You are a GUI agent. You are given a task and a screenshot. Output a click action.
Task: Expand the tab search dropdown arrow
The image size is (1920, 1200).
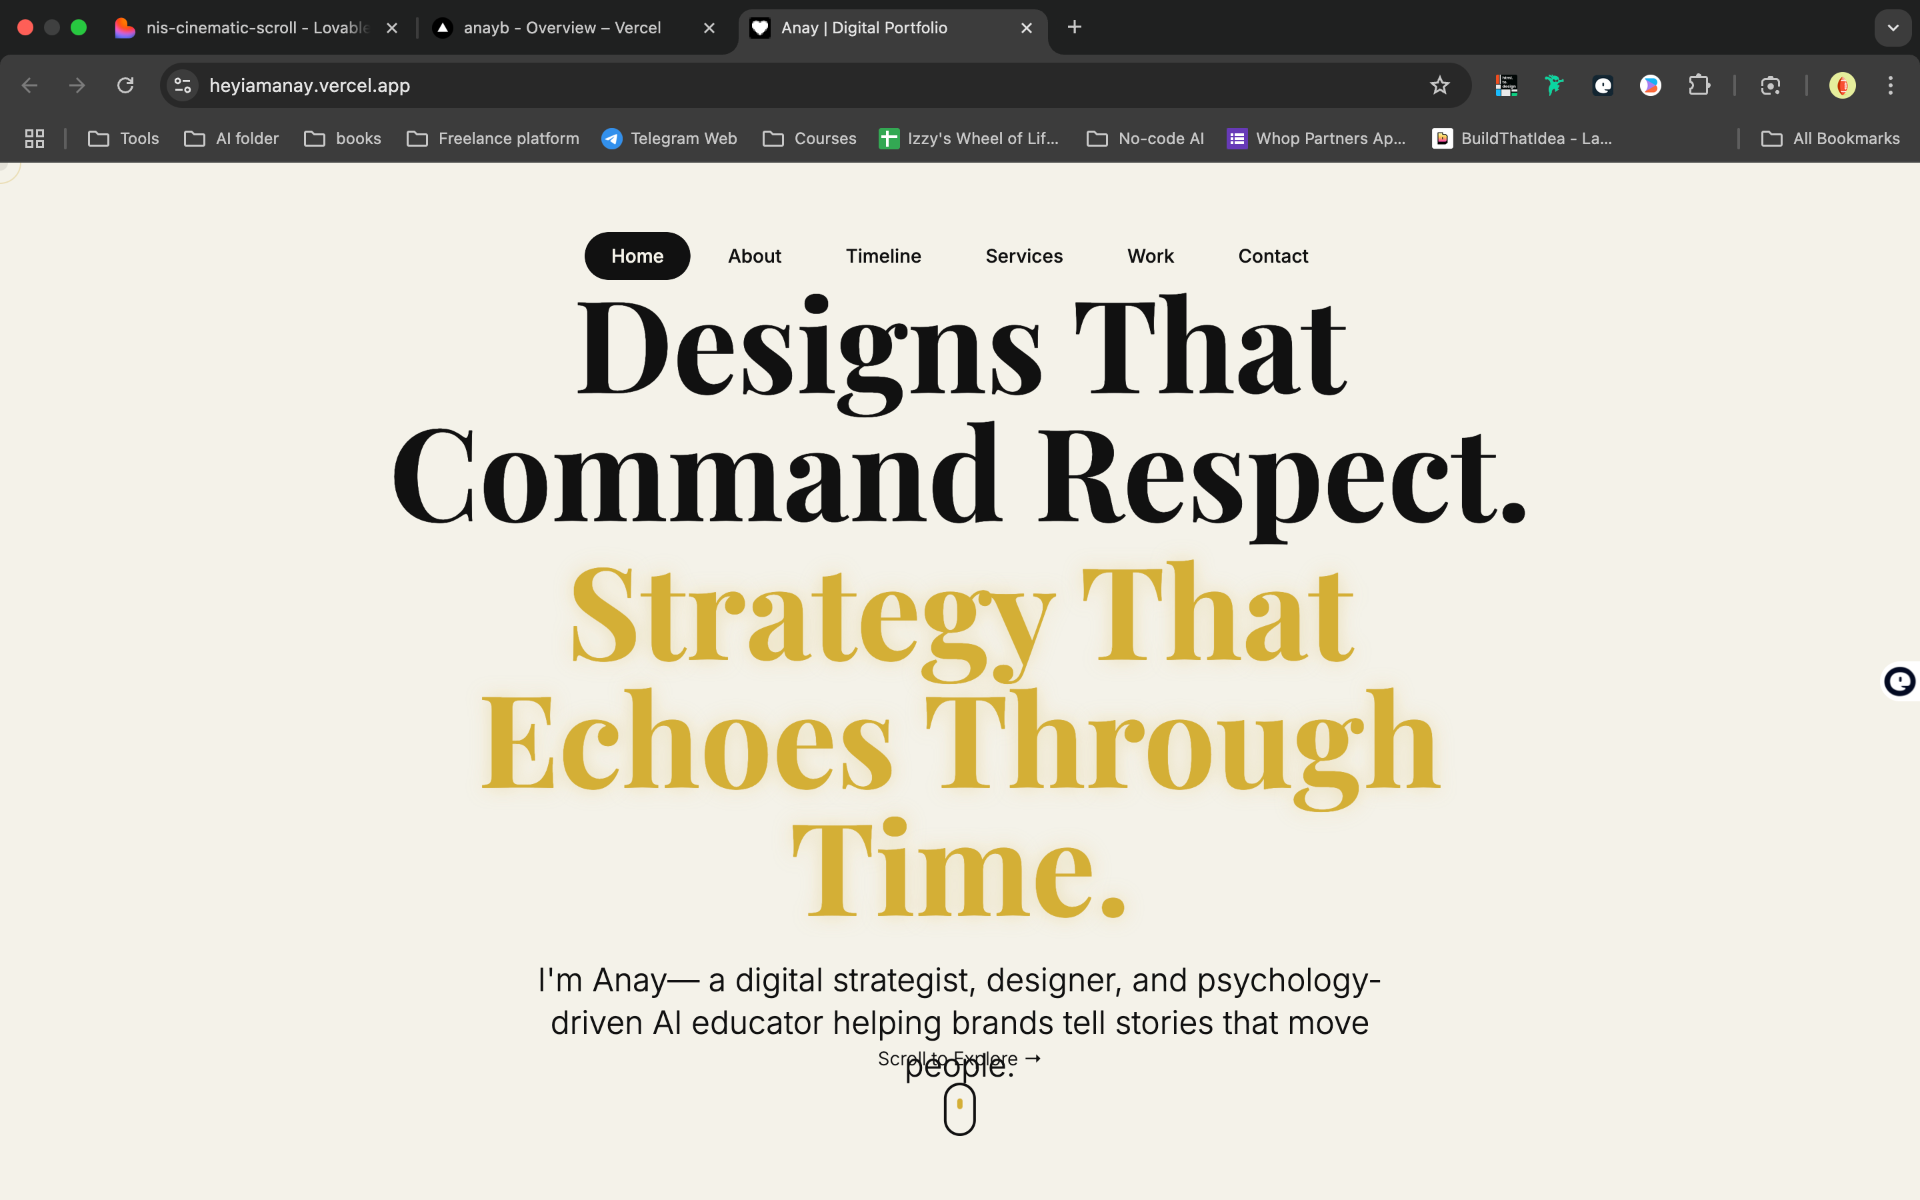(1892, 27)
